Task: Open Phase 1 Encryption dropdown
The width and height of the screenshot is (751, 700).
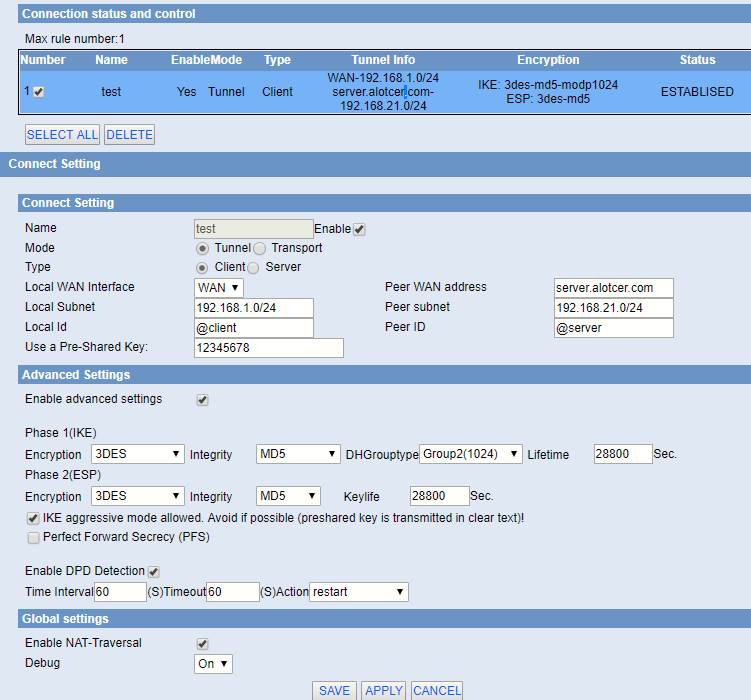Action: click(138, 454)
